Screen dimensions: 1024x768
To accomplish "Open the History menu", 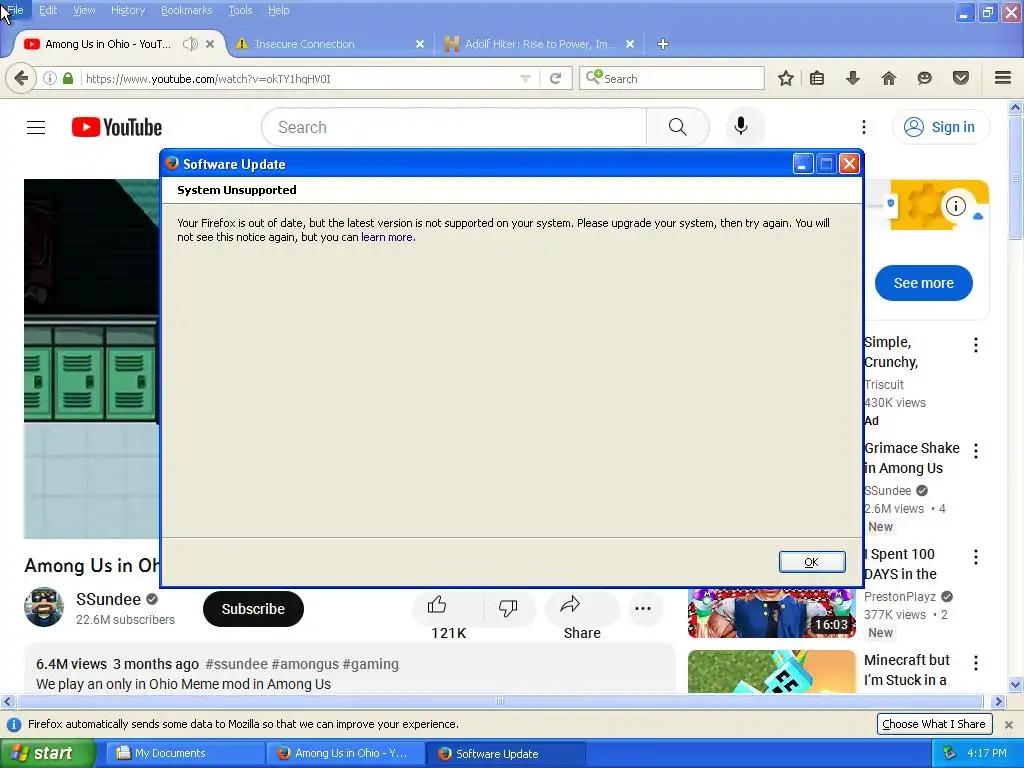I will 128,10.
